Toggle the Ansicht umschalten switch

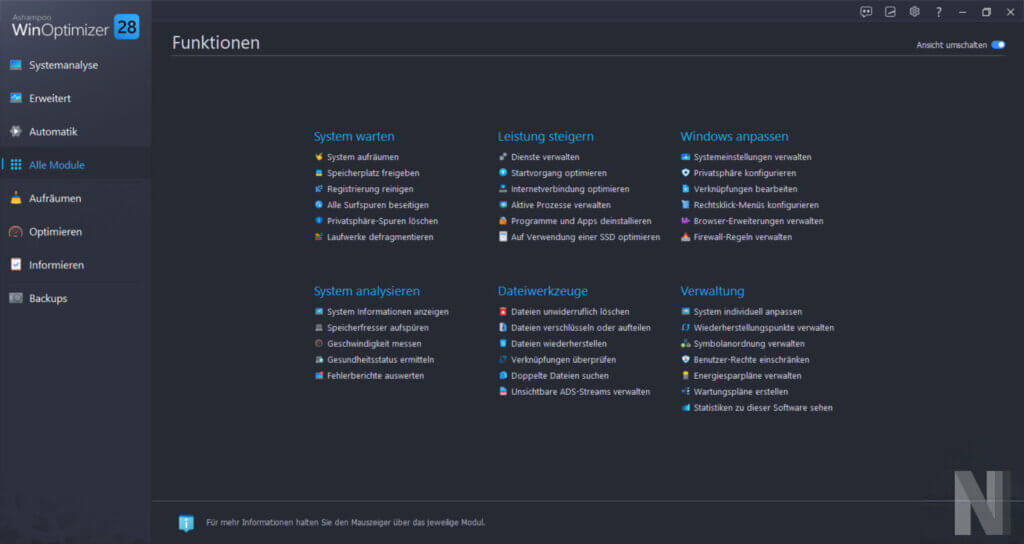(997, 45)
